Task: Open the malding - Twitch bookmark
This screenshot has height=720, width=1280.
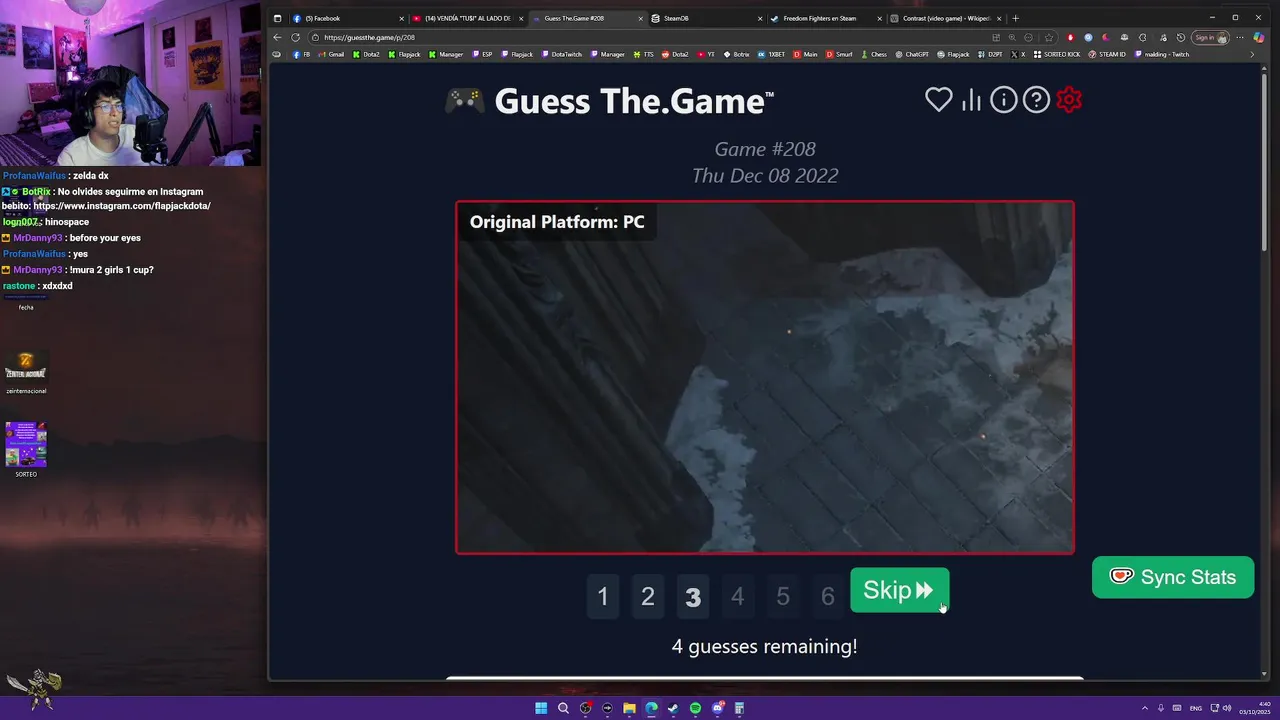Action: pos(1161,54)
